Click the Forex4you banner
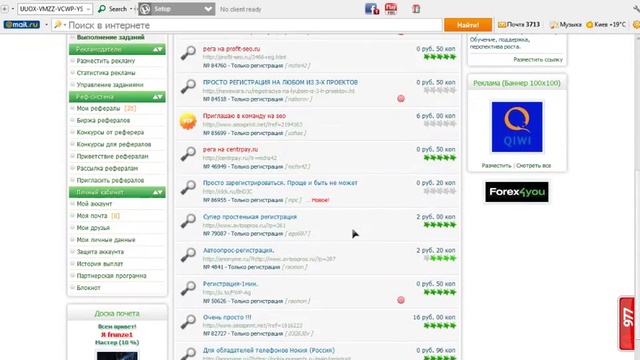This screenshot has height=360, width=640. tap(517, 192)
